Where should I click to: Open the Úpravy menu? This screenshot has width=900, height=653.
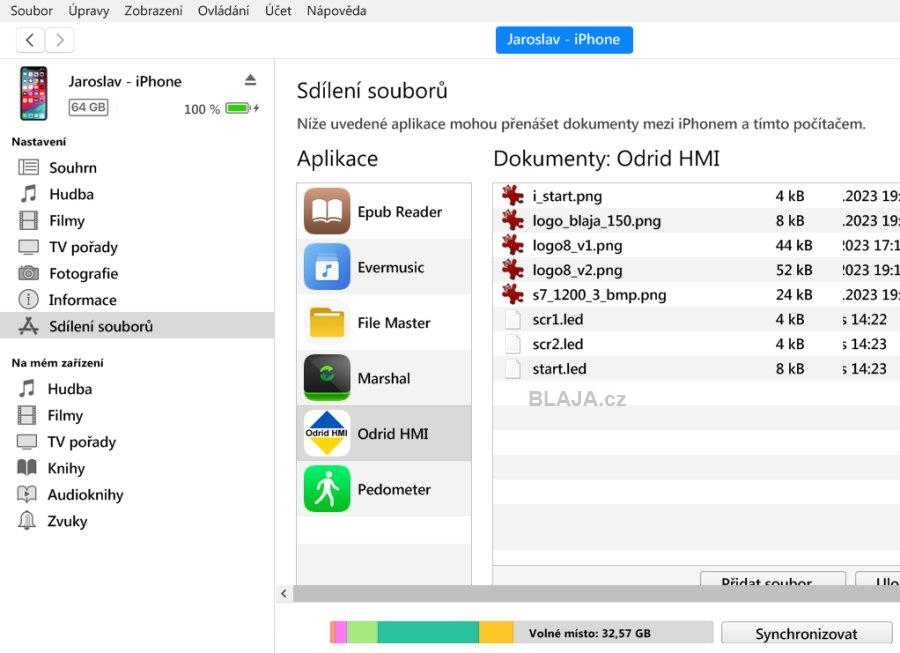tap(88, 10)
